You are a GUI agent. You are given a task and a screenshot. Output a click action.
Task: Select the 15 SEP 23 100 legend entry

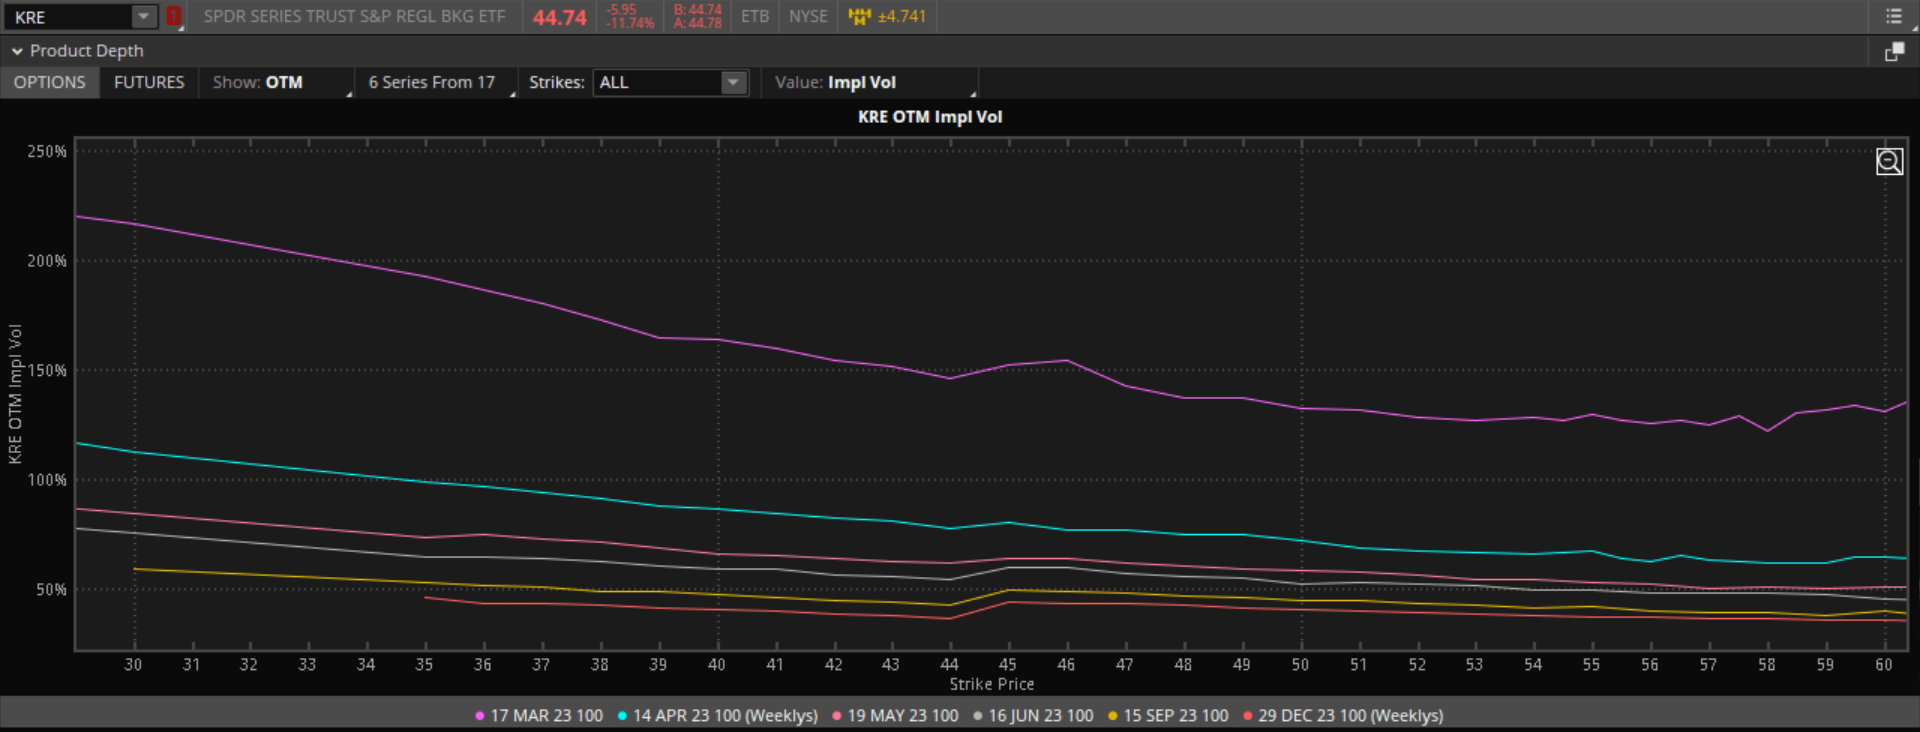tap(1168, 716)
